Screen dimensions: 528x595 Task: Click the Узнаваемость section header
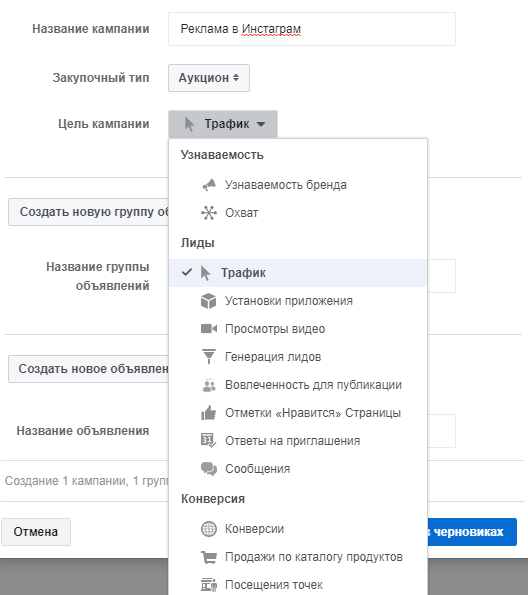222,155
